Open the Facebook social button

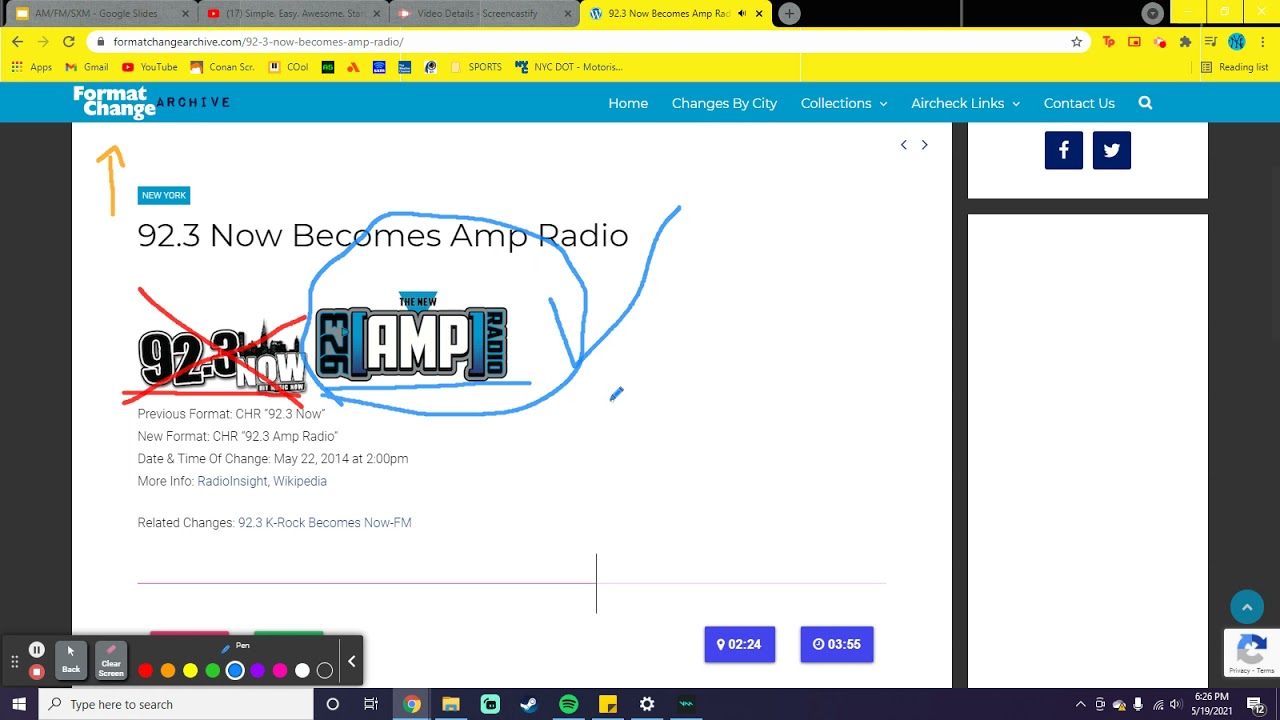(x=1064, y=150)
